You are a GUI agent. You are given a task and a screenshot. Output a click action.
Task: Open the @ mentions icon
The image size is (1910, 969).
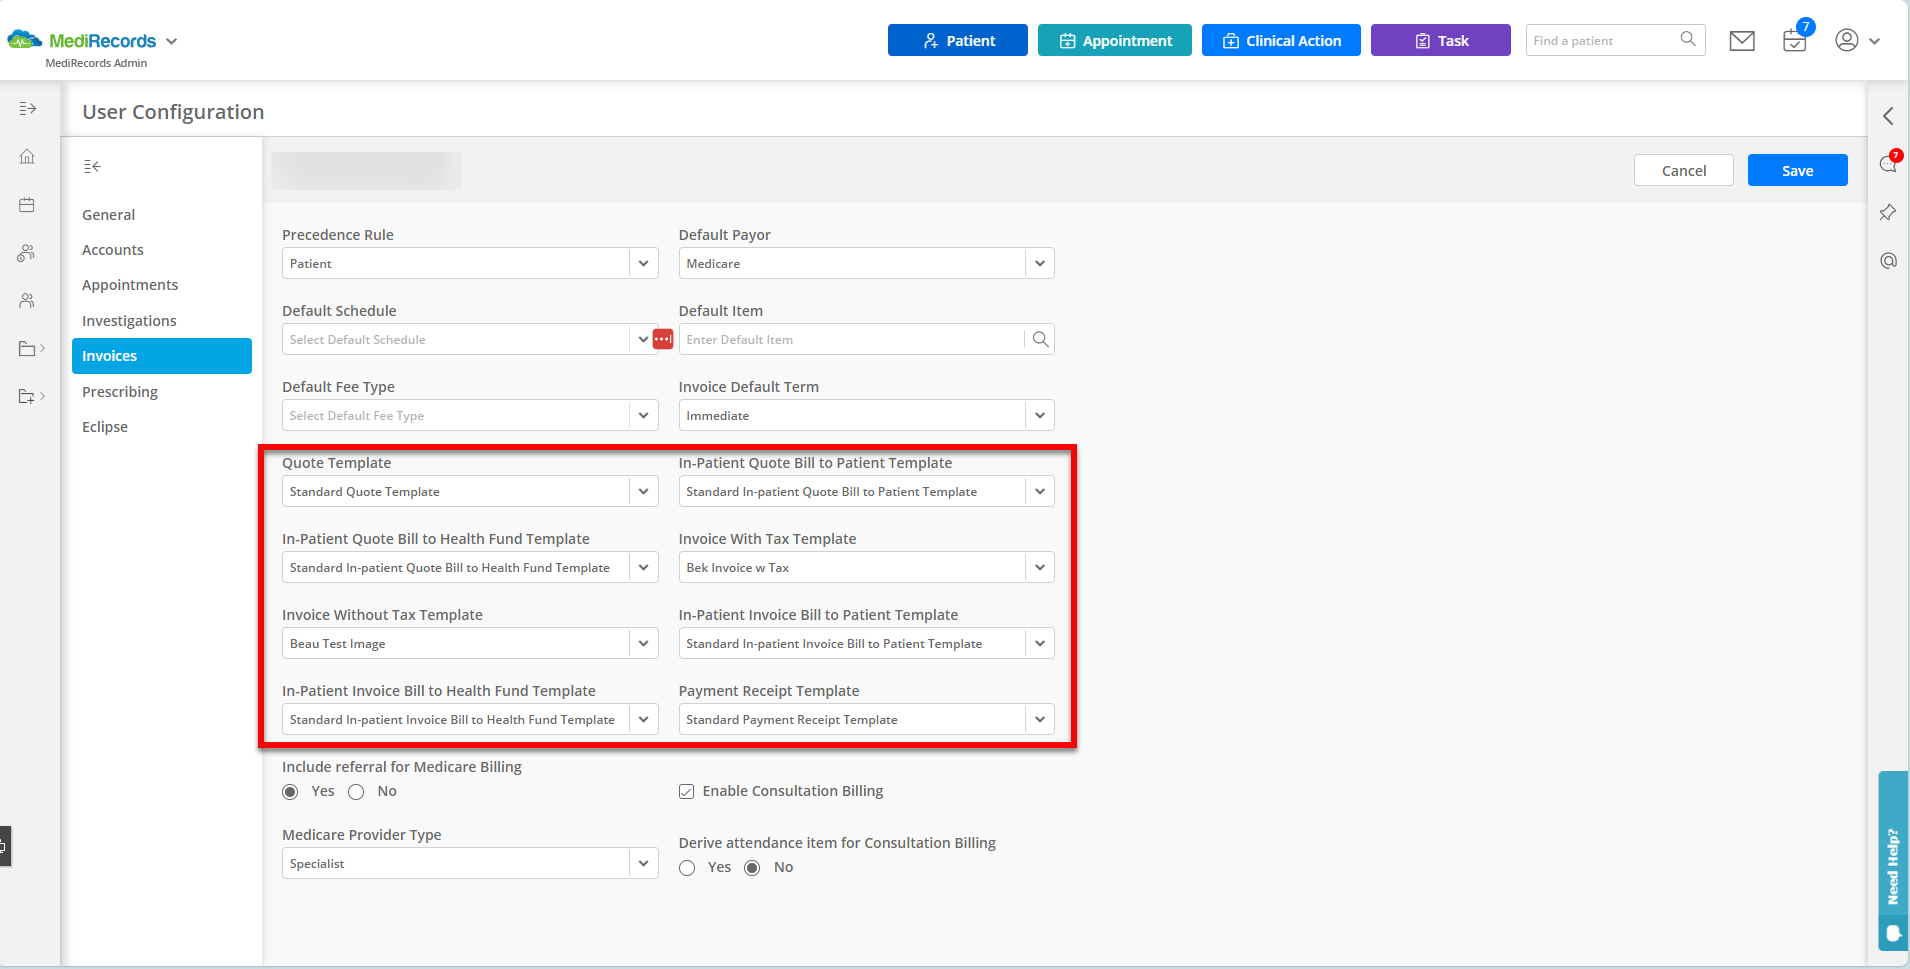[1888, 260]
